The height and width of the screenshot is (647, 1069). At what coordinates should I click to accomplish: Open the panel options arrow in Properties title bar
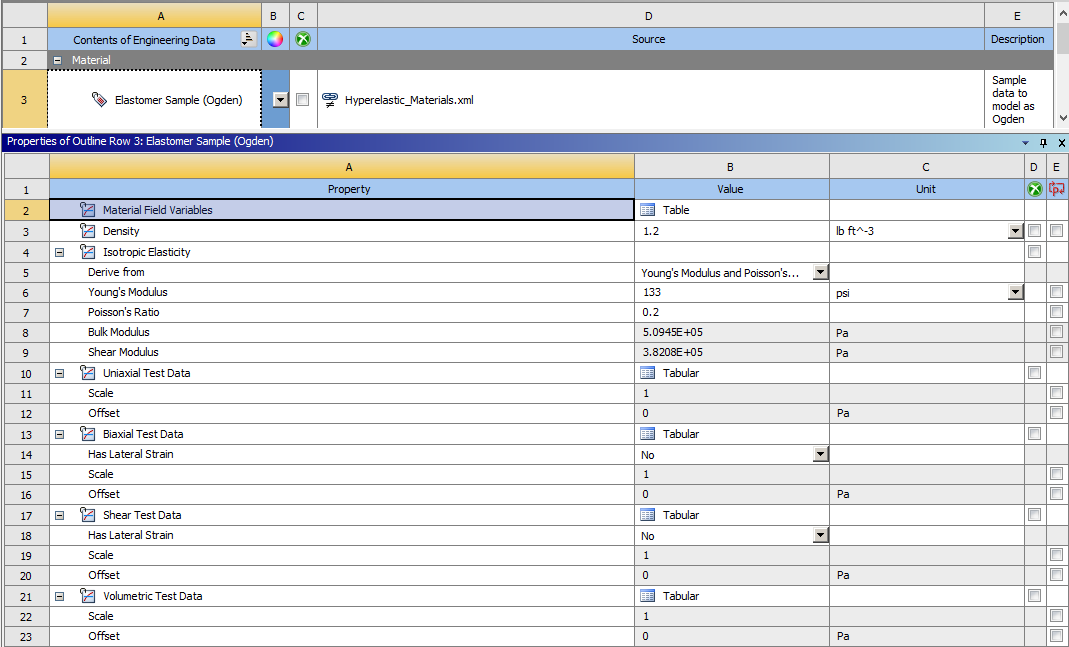pyautogui.click(x=1026, y=143)
